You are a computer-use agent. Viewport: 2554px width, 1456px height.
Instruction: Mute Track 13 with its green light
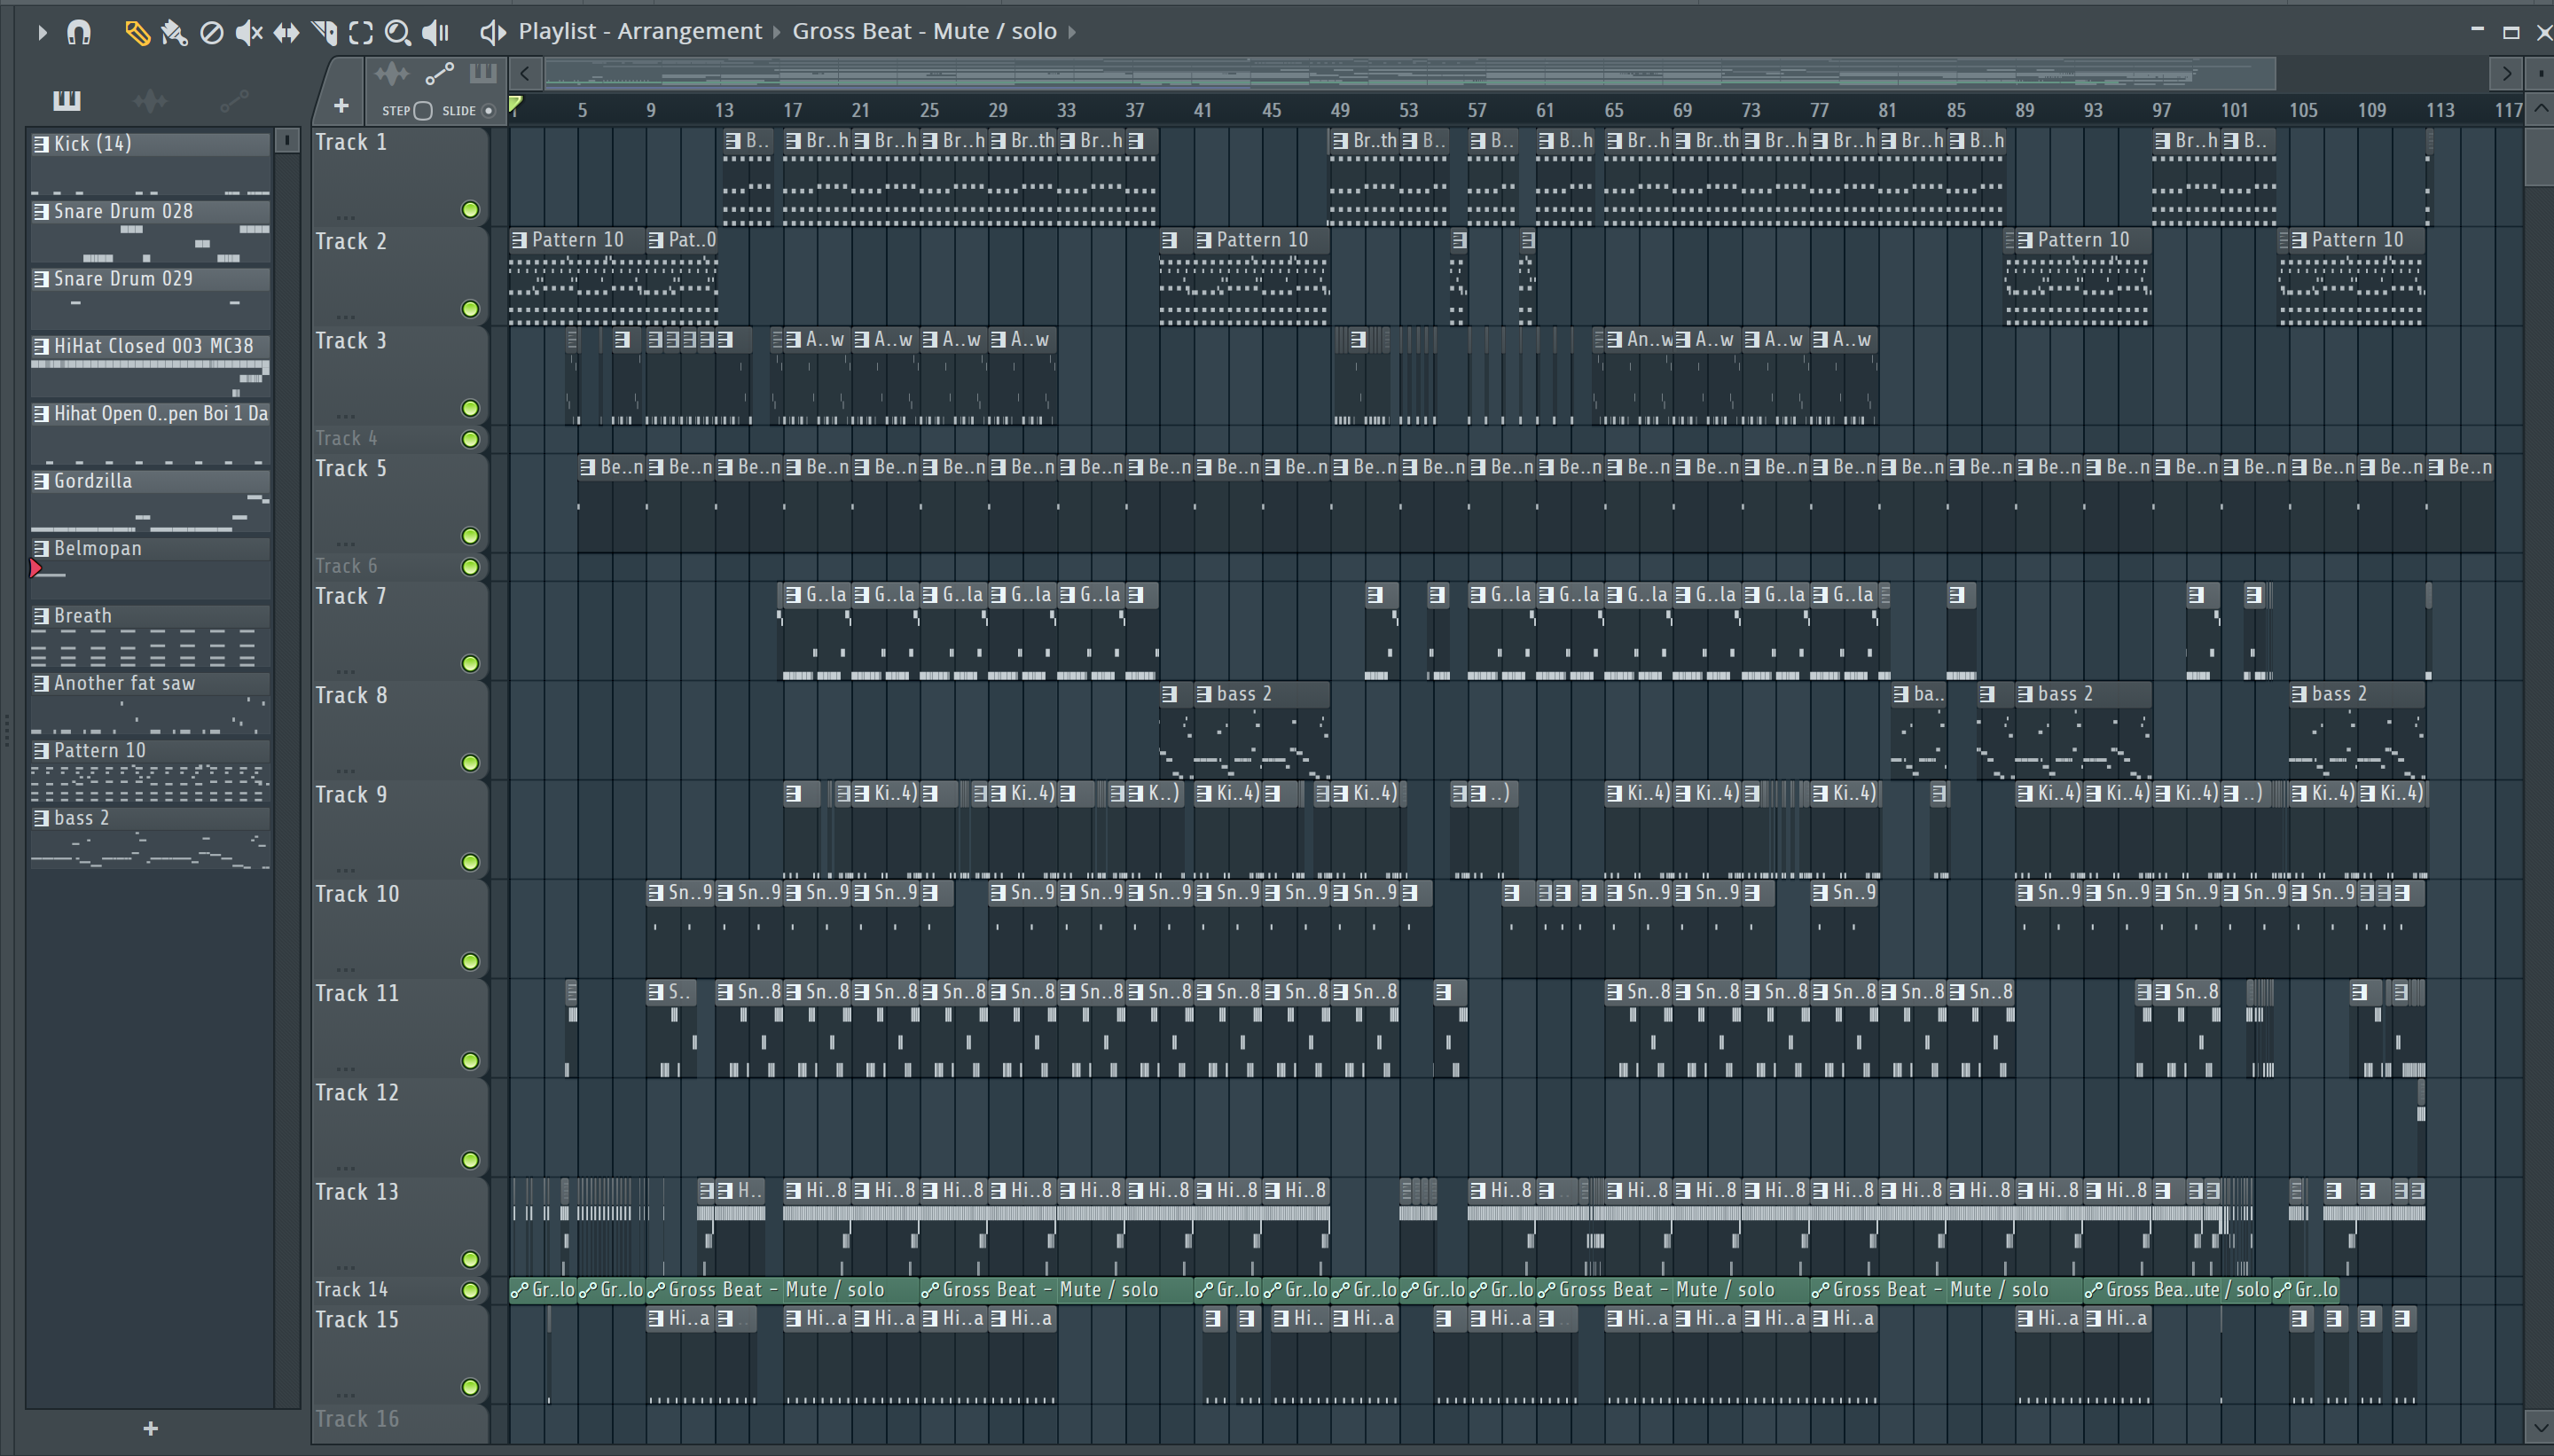(x=470, y=1259)
